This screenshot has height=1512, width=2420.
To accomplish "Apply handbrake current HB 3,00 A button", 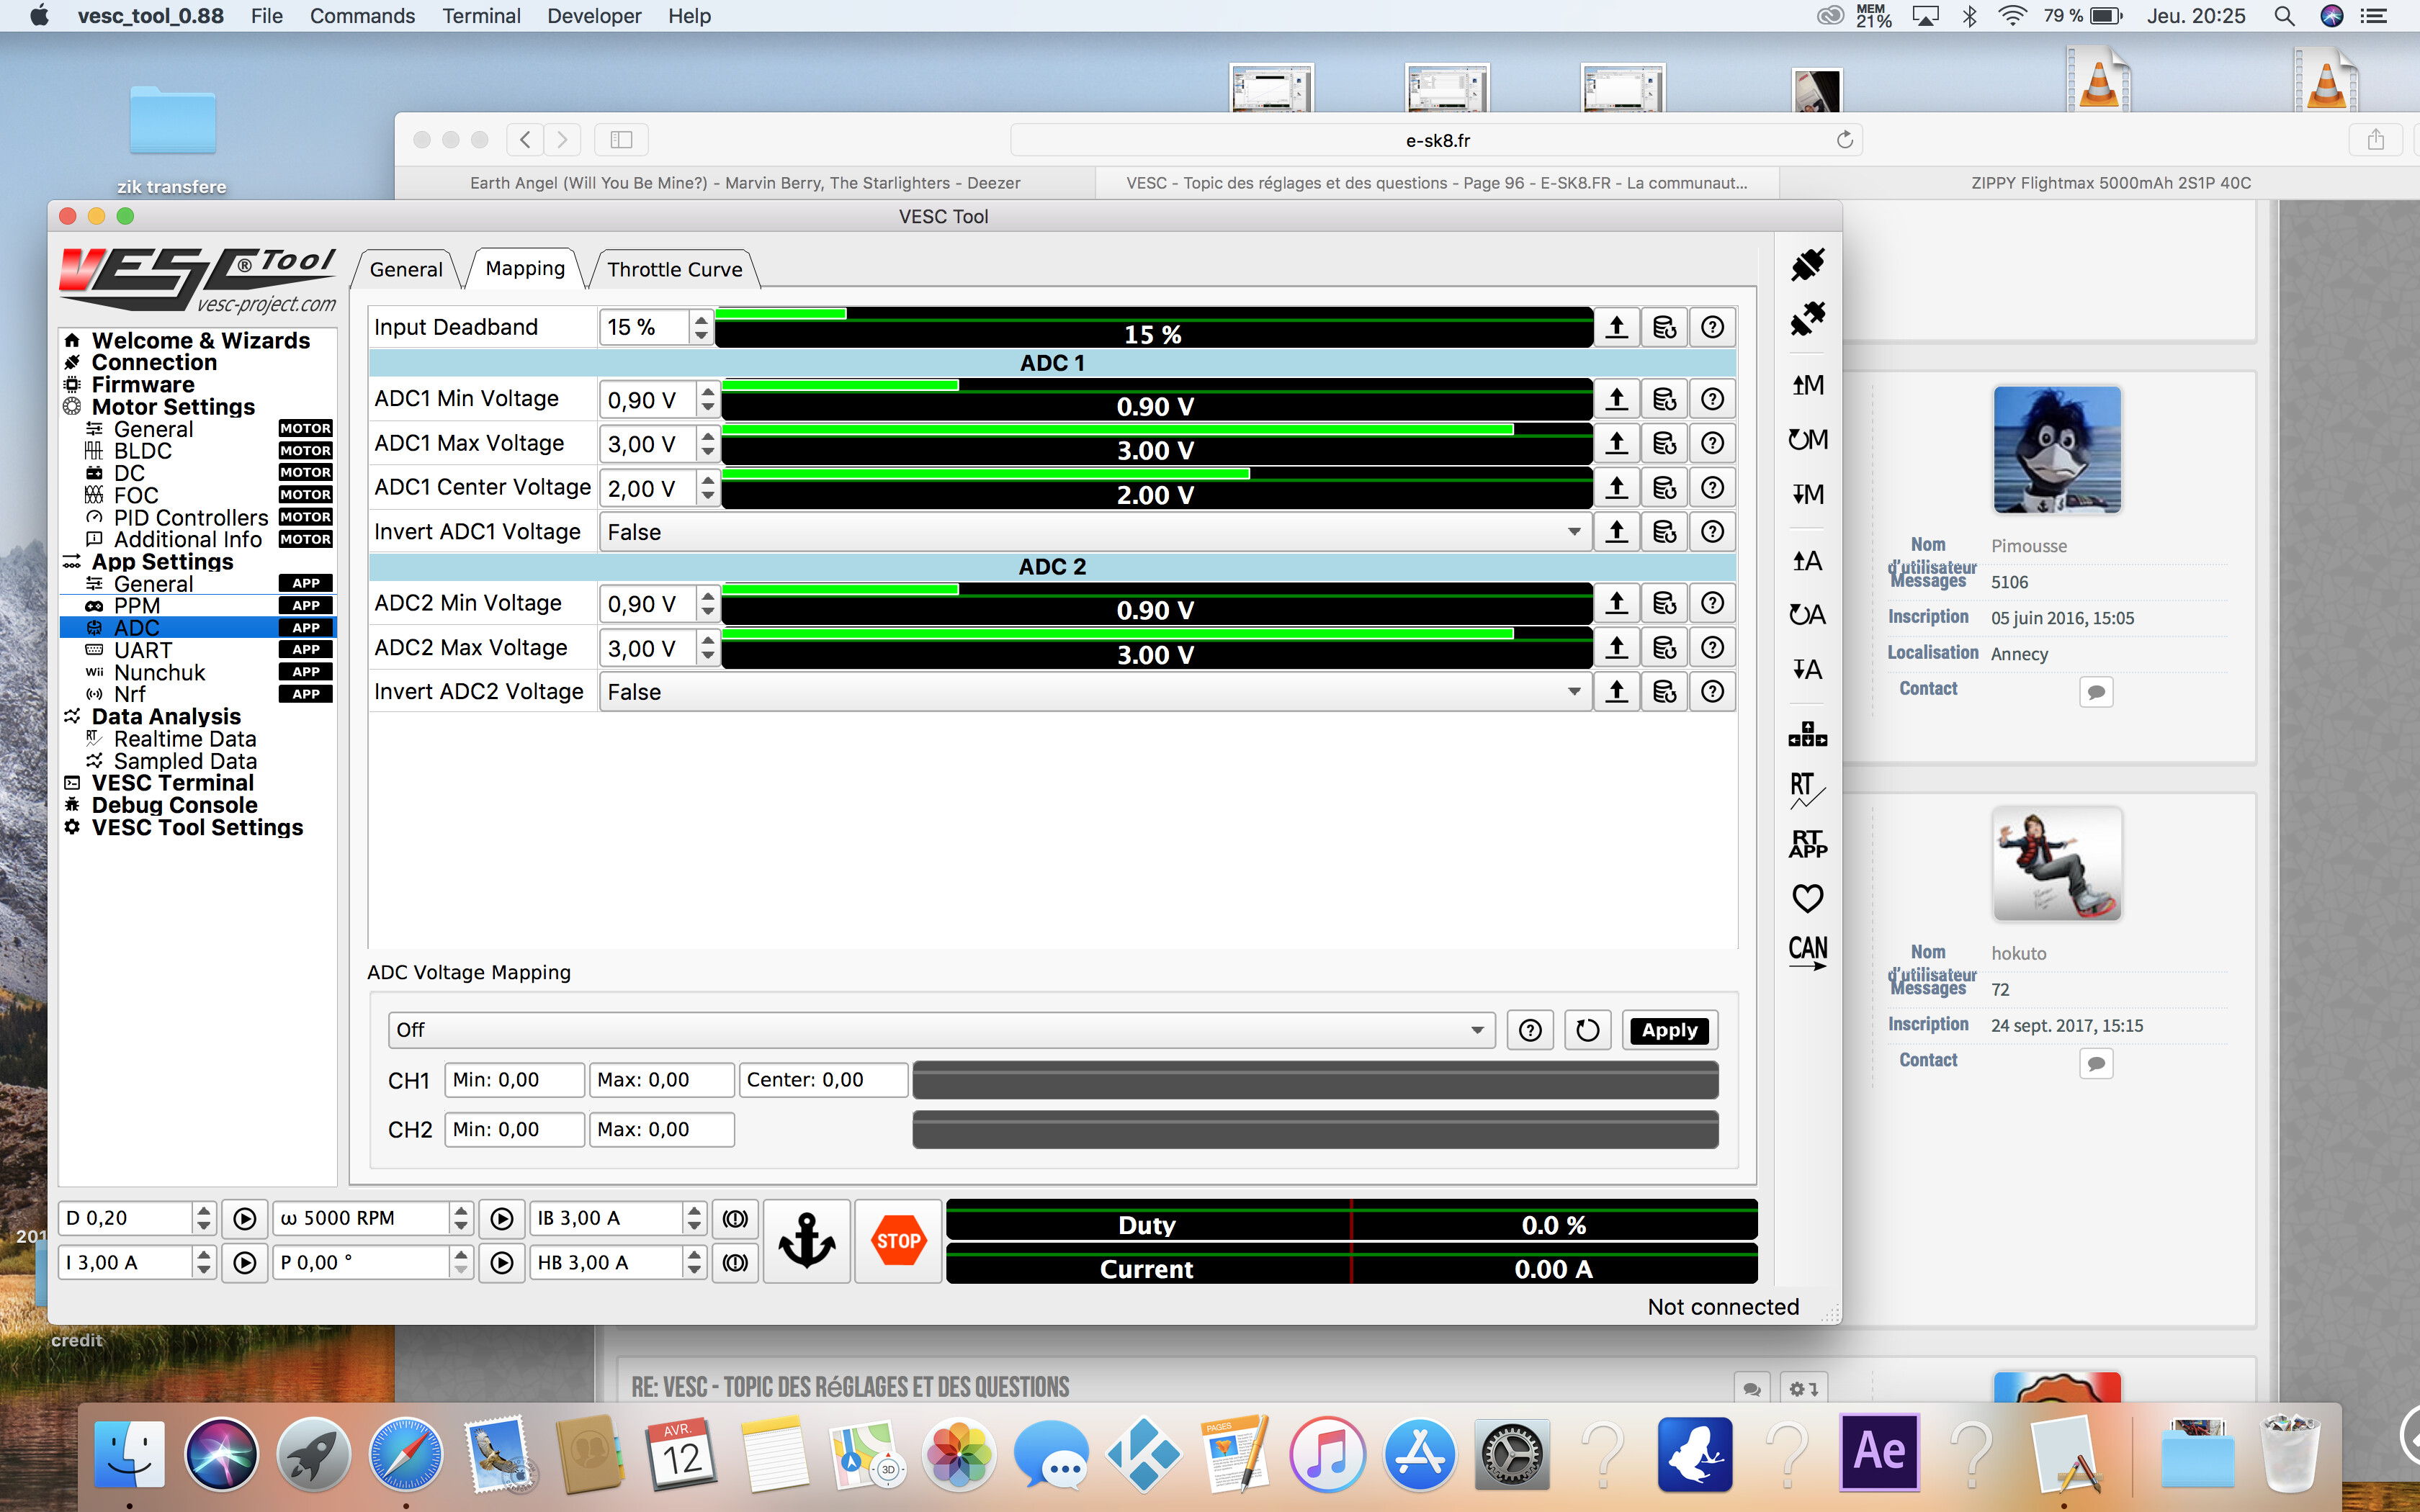I will [735, 1263].
